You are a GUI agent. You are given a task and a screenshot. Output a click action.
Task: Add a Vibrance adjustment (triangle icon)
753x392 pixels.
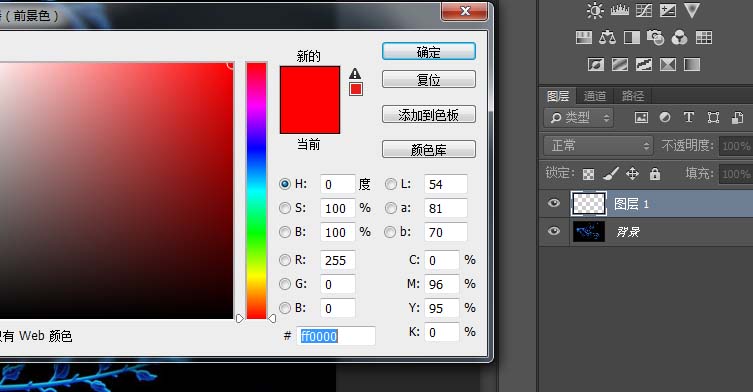pos(692,10)
